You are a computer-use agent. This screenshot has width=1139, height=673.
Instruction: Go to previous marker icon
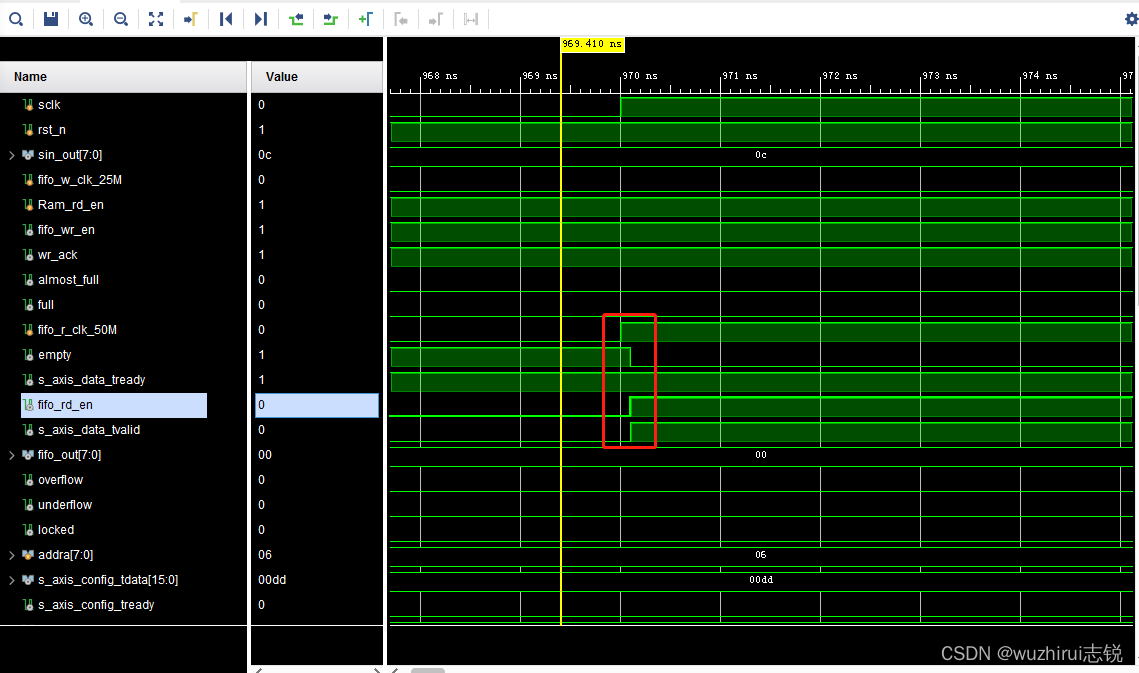[x=400, y=19]
